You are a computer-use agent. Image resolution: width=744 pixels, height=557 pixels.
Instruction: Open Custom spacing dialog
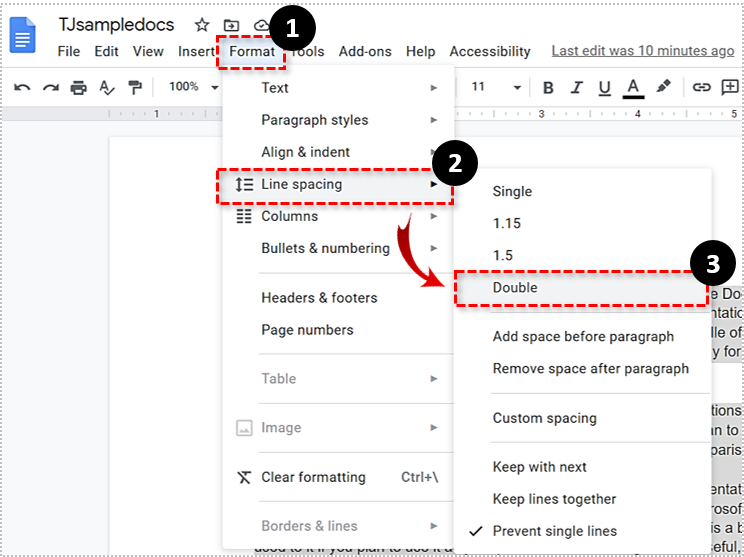(x=582, y=418)
